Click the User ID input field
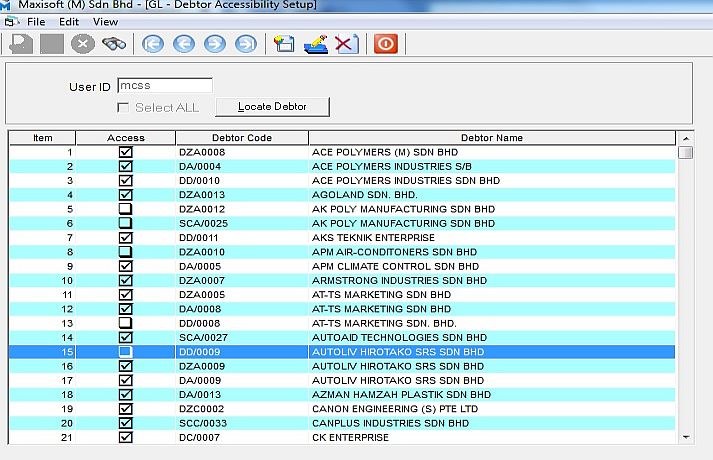The image size is (713, 460). click(165, 86)
